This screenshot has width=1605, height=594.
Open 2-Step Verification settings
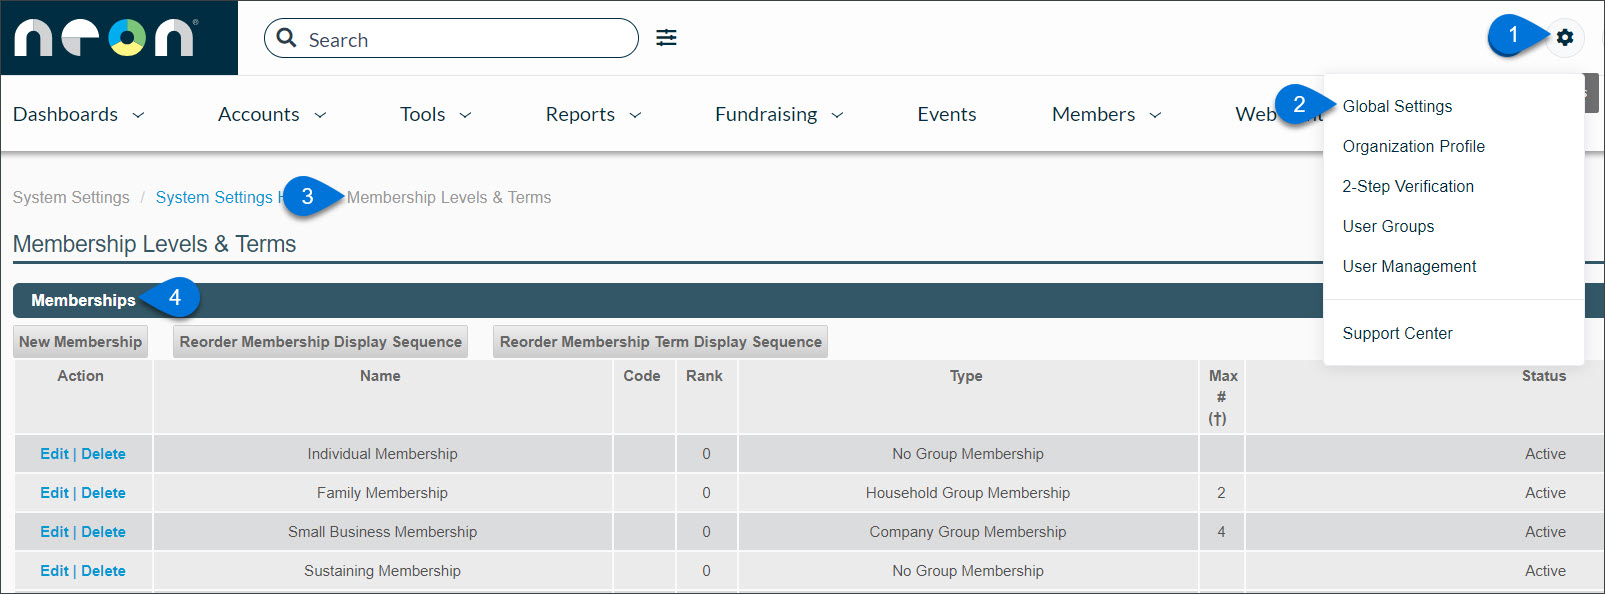coord(1408,186)
